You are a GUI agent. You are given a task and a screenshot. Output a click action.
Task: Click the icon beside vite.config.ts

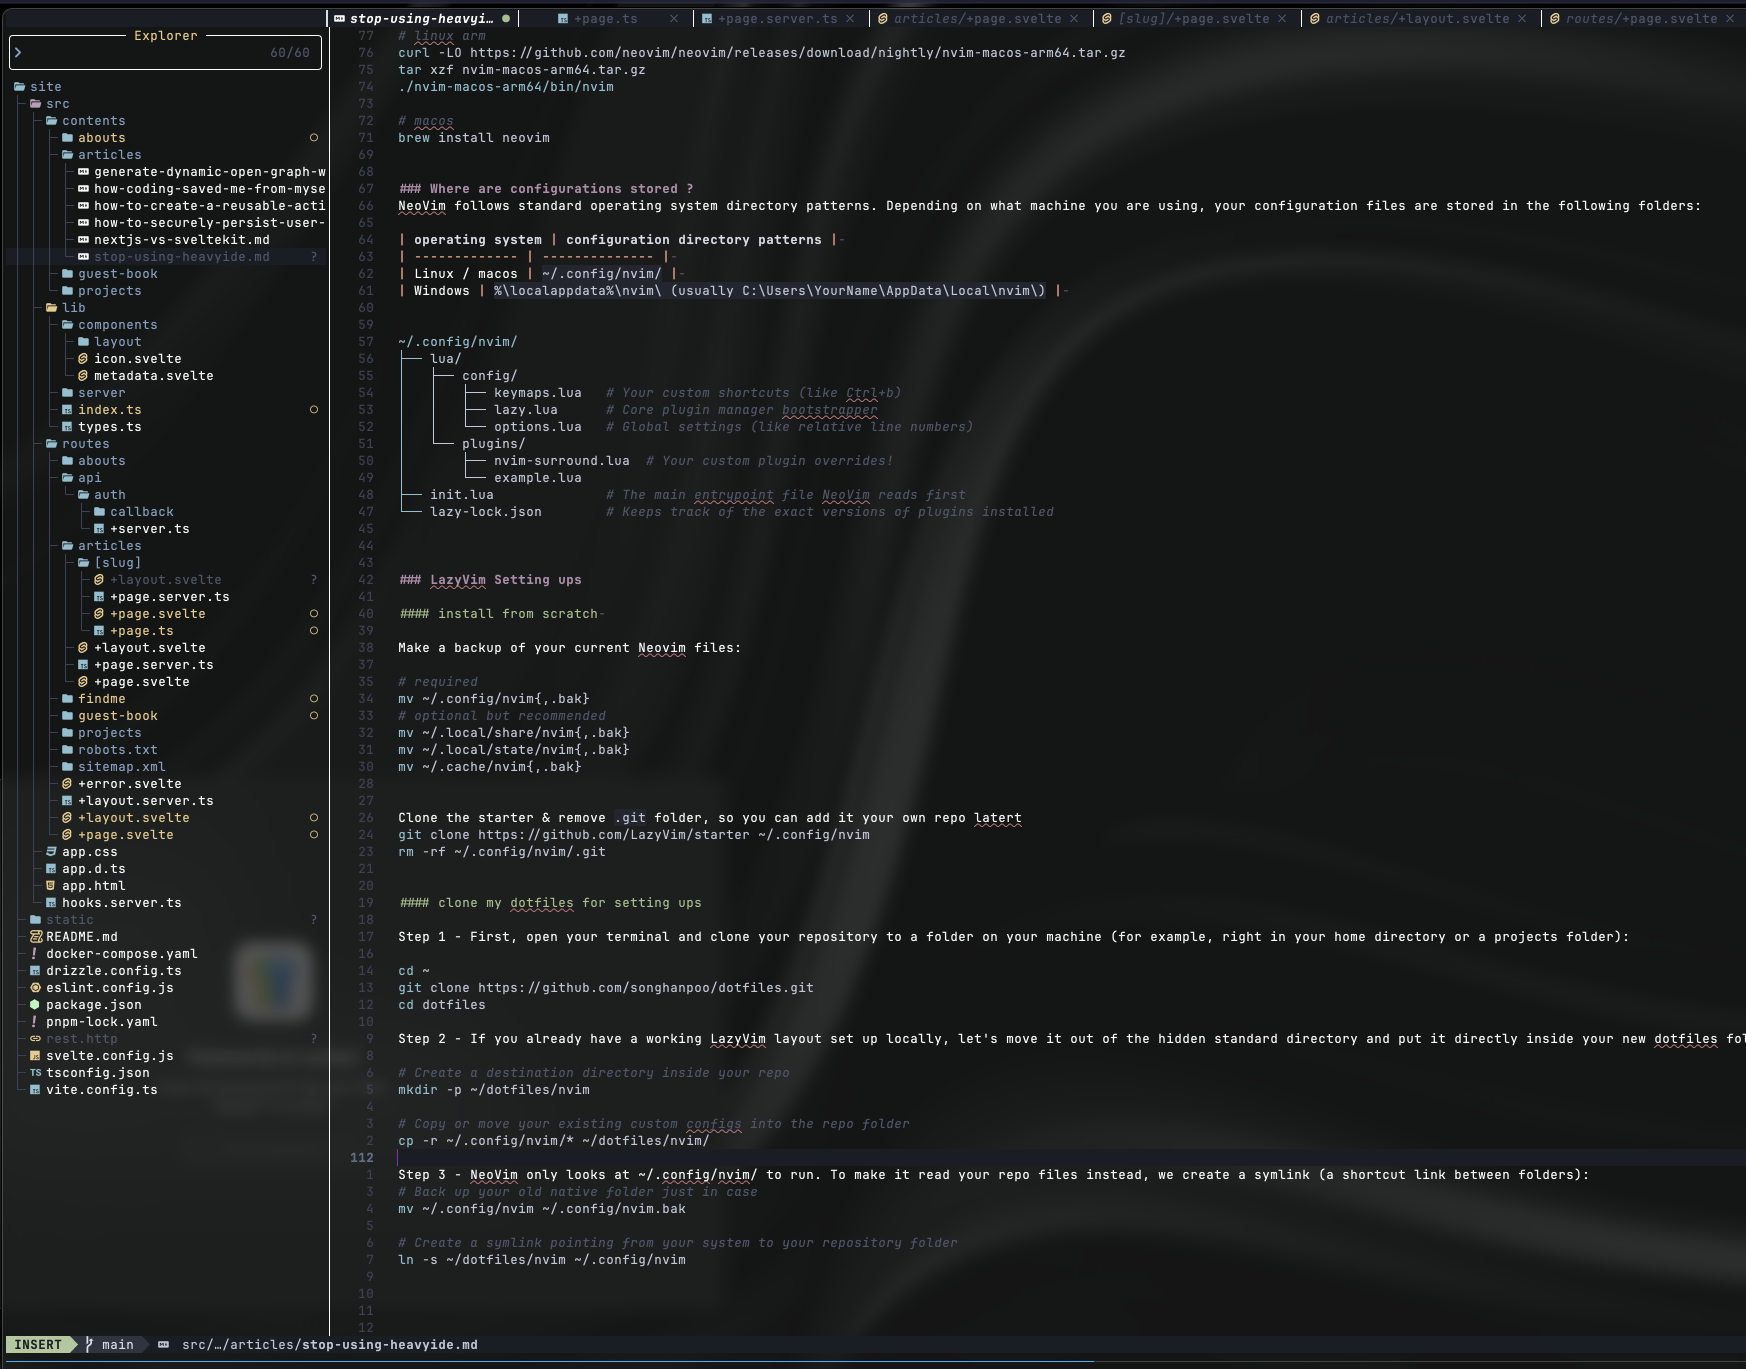coord(36,1090)
